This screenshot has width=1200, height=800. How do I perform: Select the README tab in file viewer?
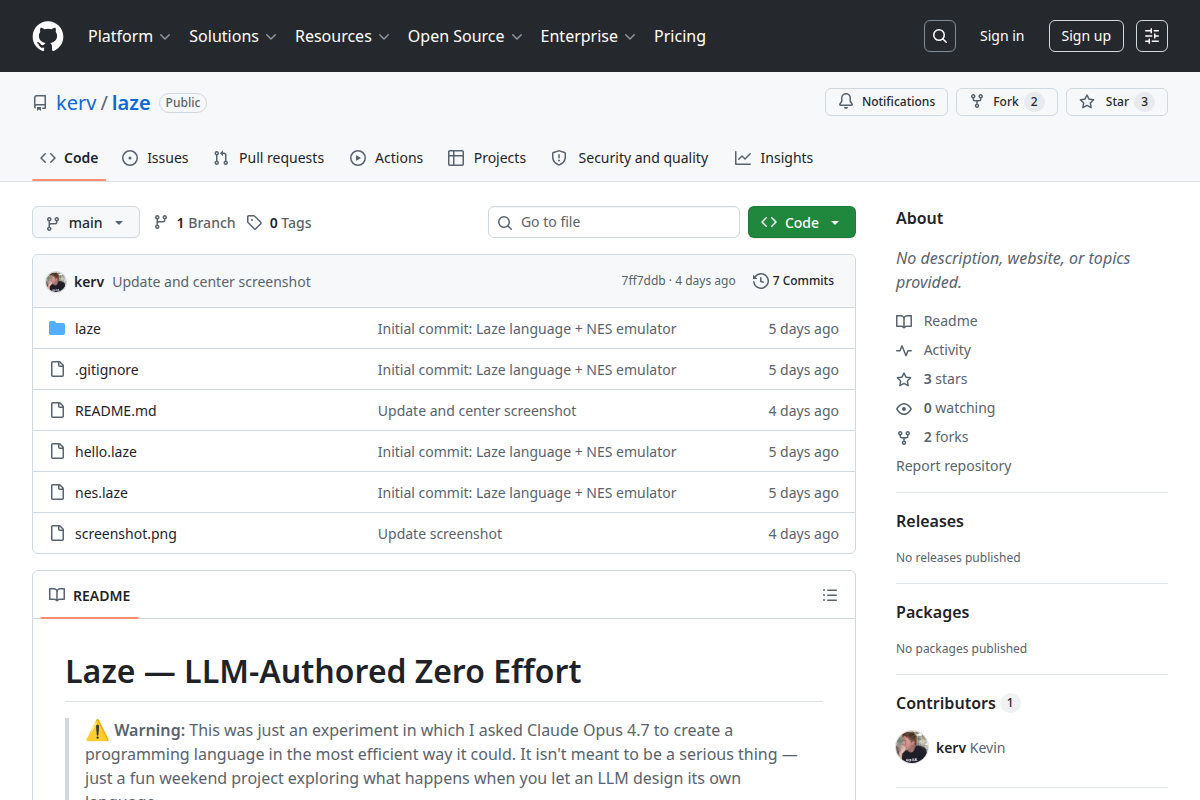(x=90, y=595)
